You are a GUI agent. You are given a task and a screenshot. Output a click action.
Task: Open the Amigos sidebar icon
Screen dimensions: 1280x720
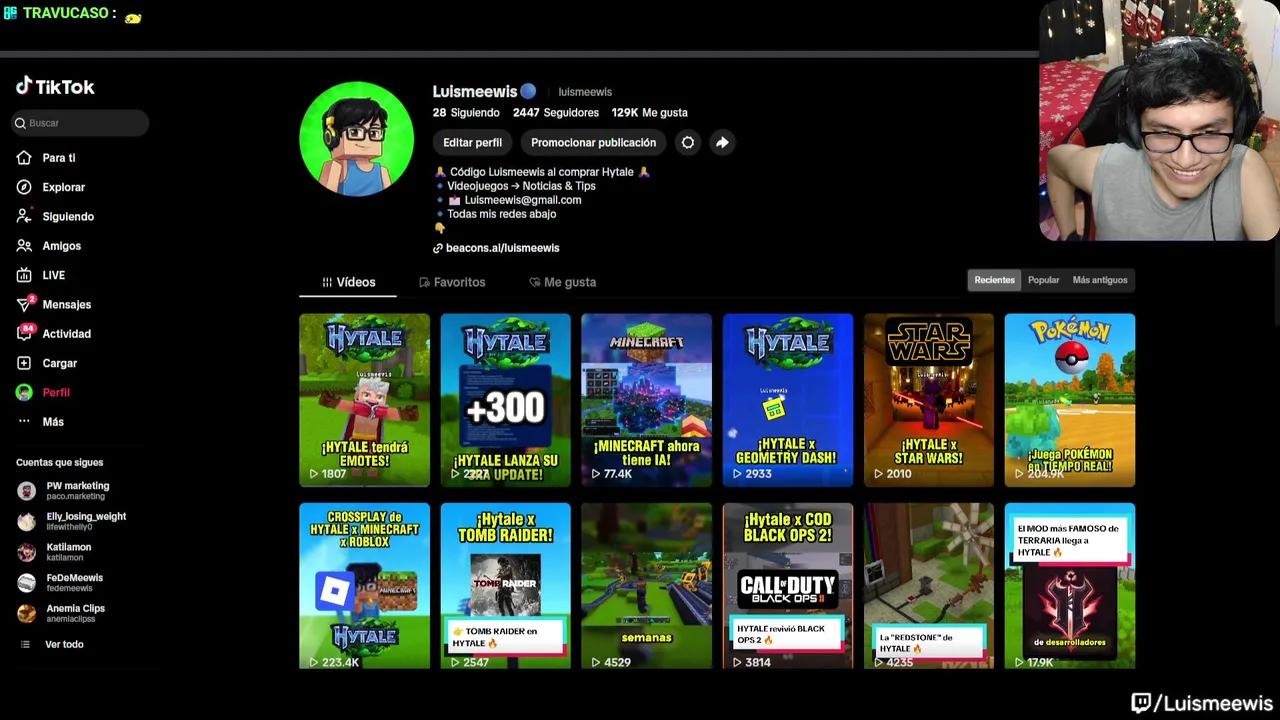pyautogui.click(x=24, y=246)
